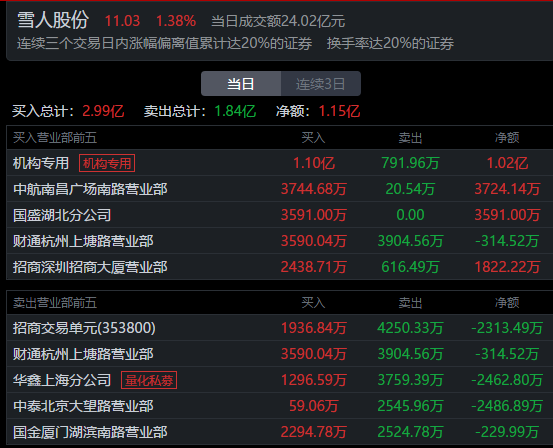The image size is (553, 448).
Task: Click 连续三个交易日内涨幅偏离值累计达20%的证券 reason
Action: click(164, 43)
